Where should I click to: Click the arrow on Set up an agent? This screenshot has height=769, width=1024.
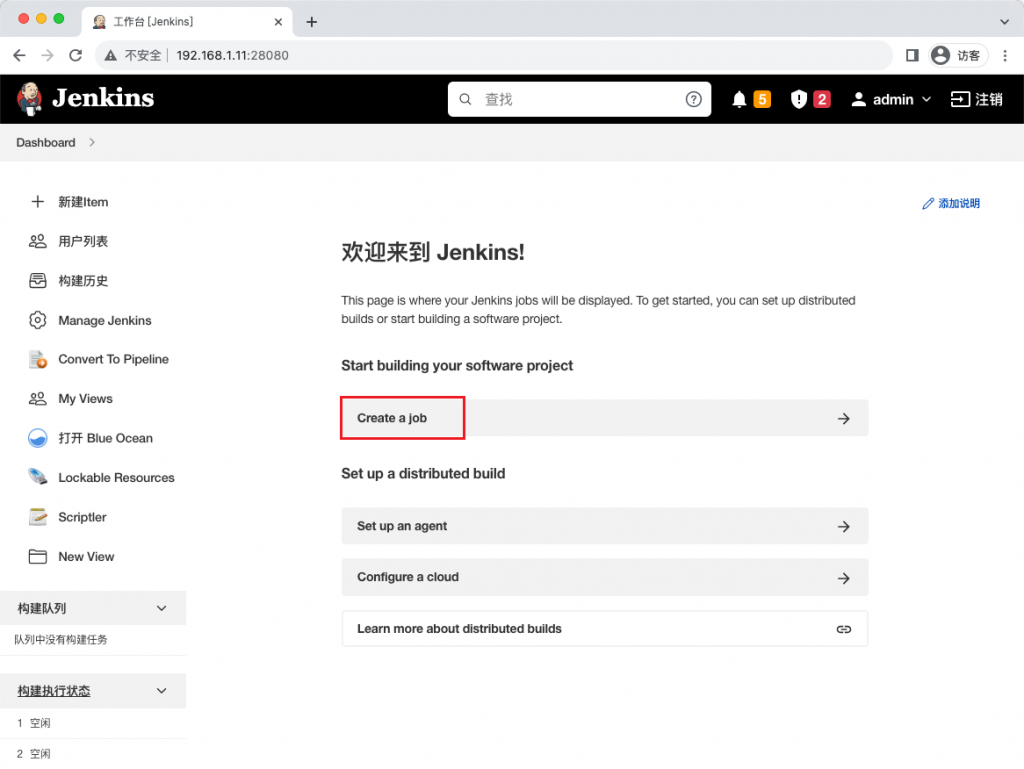[844, 526]
